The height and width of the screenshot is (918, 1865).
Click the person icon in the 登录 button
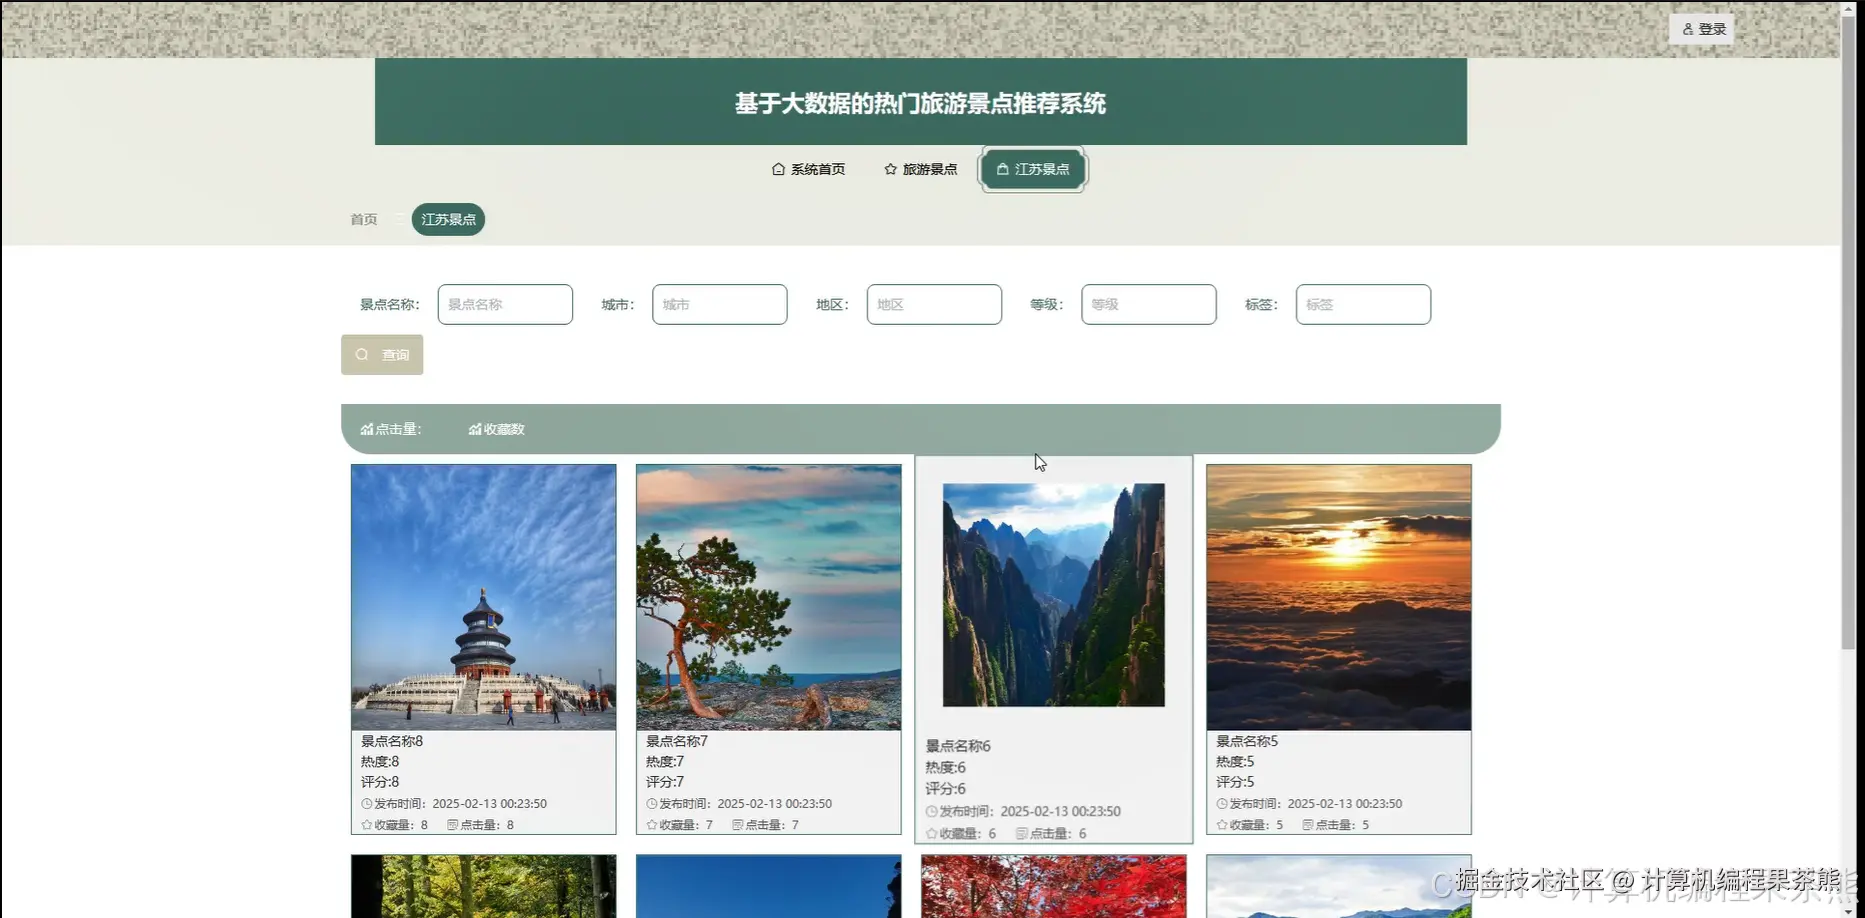coord(1689,29)
